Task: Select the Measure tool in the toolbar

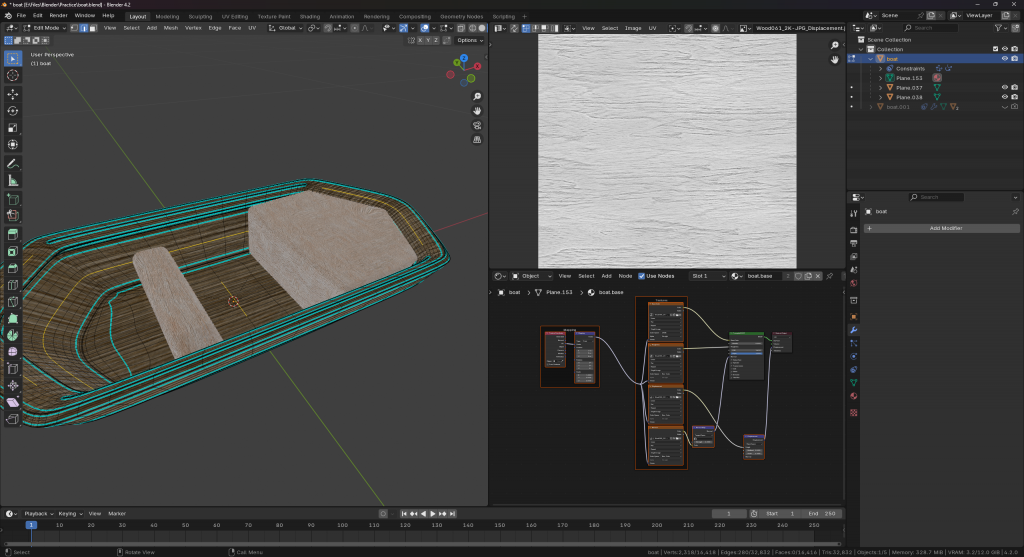Action: 13,180
